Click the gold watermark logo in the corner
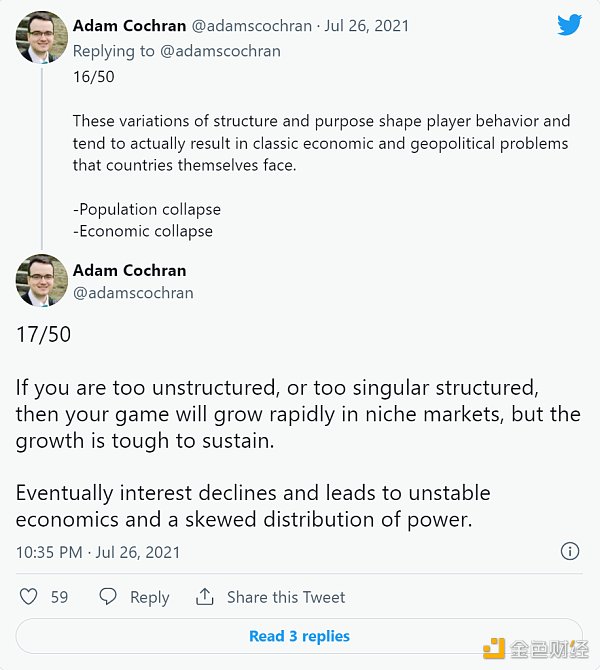The width and height of the screenshot is (600, 670). (494, 649)
